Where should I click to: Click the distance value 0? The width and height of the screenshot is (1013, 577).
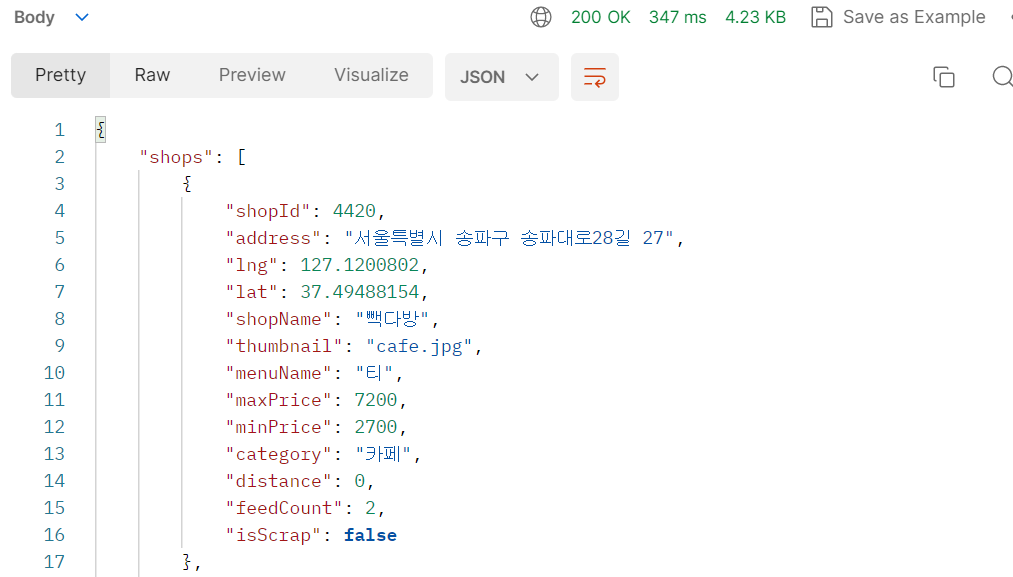tap(359, 481)
